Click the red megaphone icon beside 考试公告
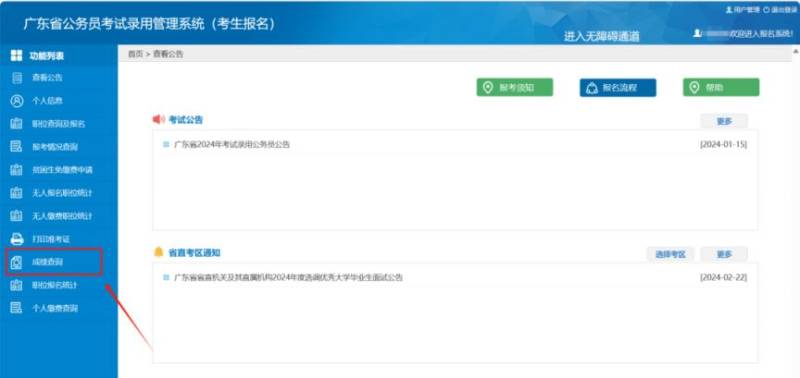Image resolution: width=800 pixels, height=378 pixels. pos(159,119)
